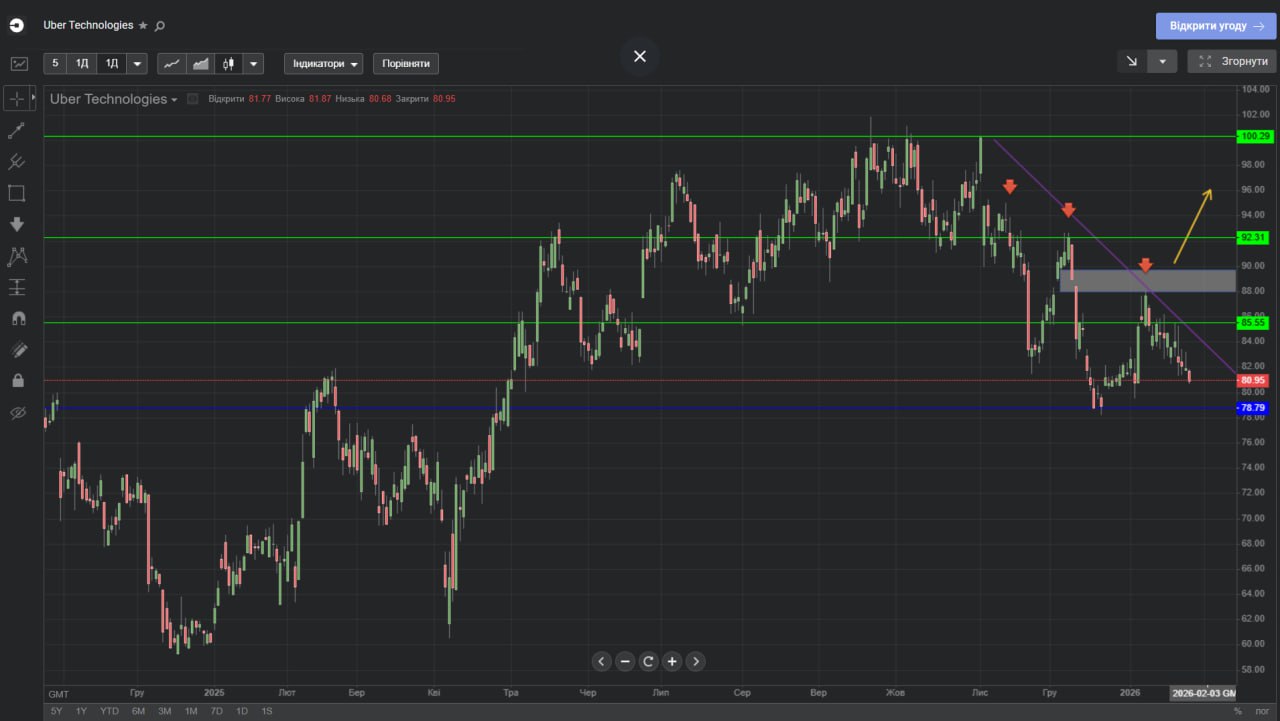Zoom in the chart with plus button
Viewport: 1280px width, 721px height.
click(x=672, y=661)
